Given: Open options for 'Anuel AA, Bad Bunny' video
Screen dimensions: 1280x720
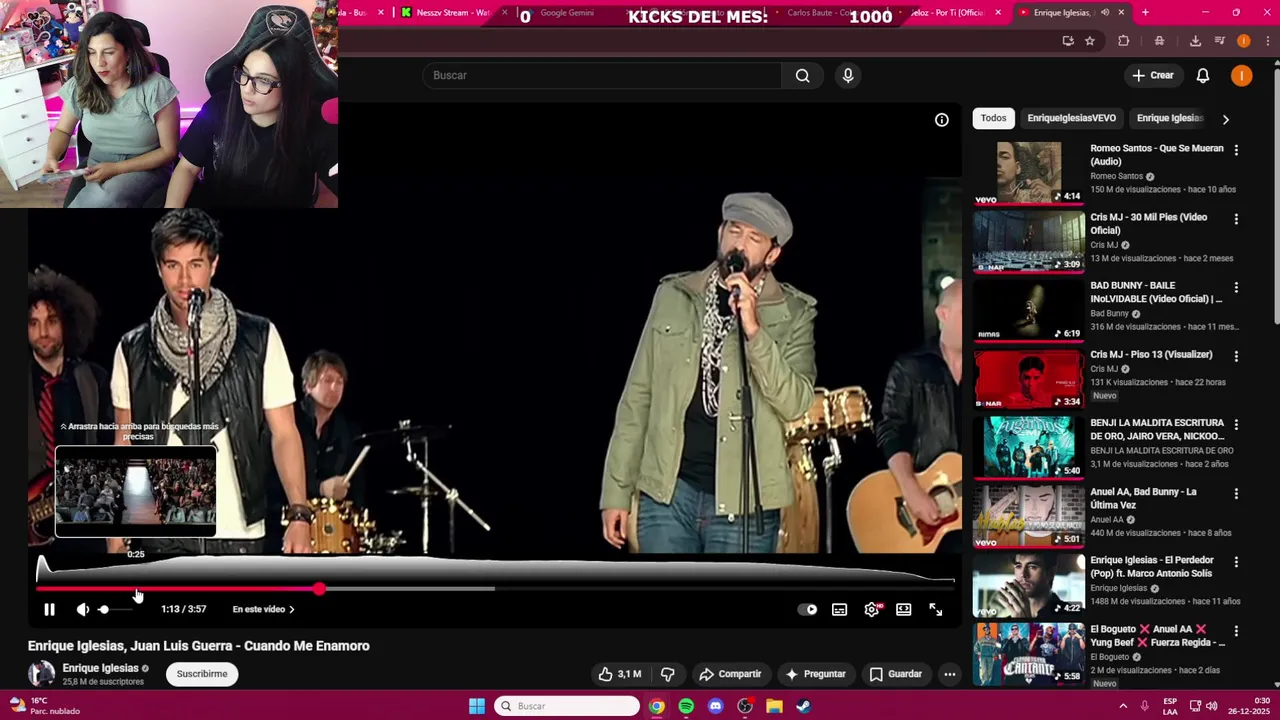Looking at the screenshot, I should tap(1236, 493).
